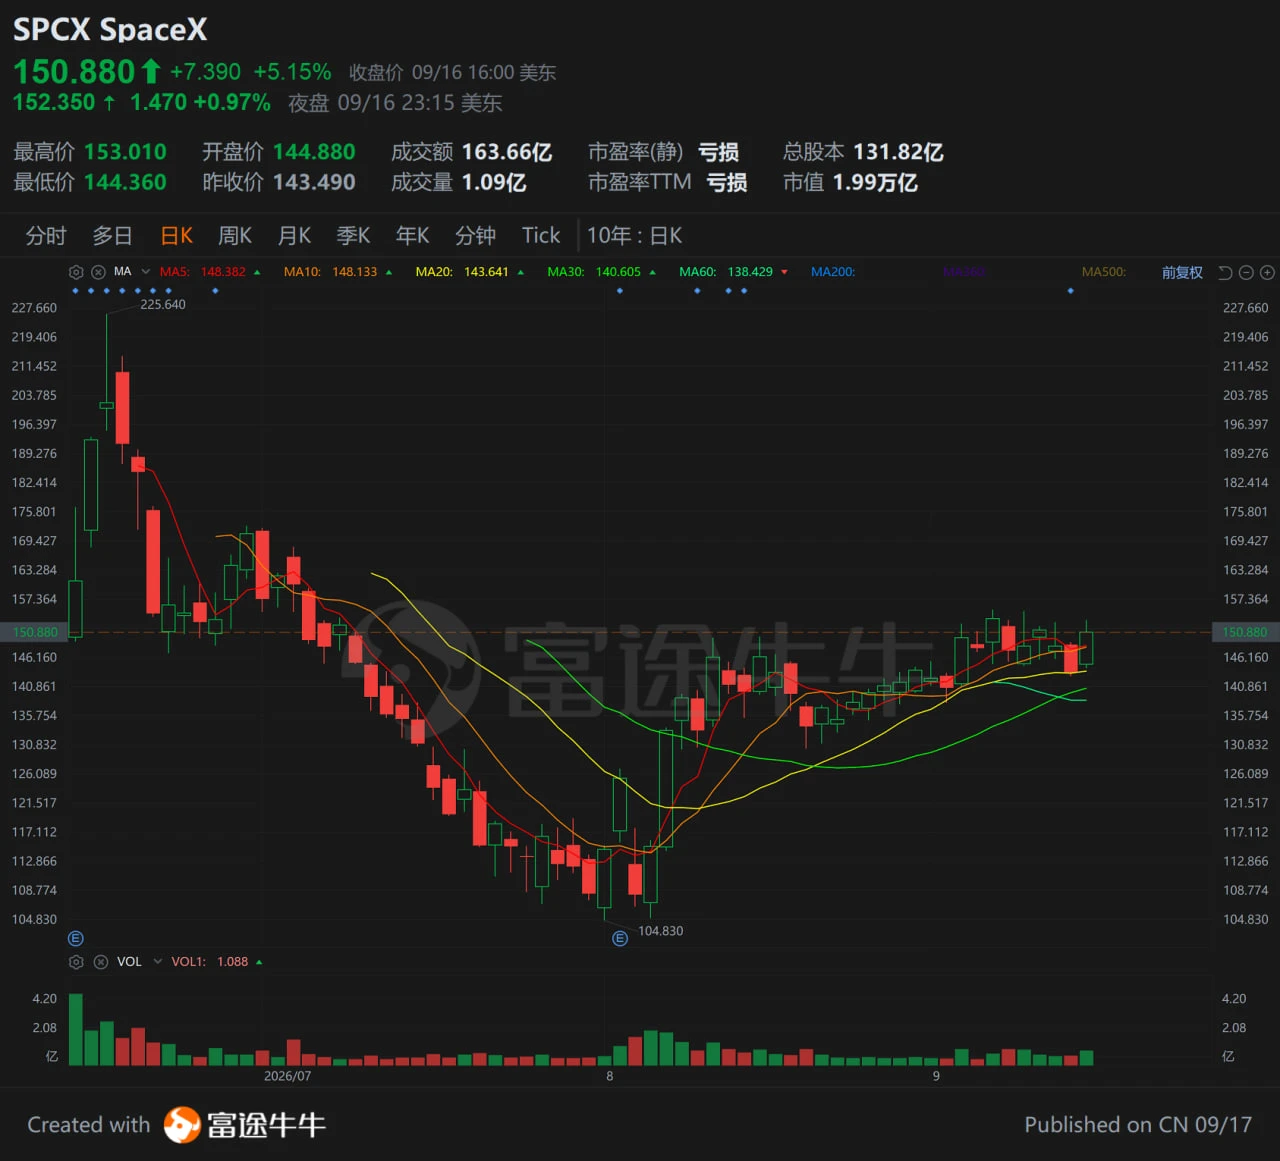Click the 成交额 163.66亿 value

[x=507, y=152]
